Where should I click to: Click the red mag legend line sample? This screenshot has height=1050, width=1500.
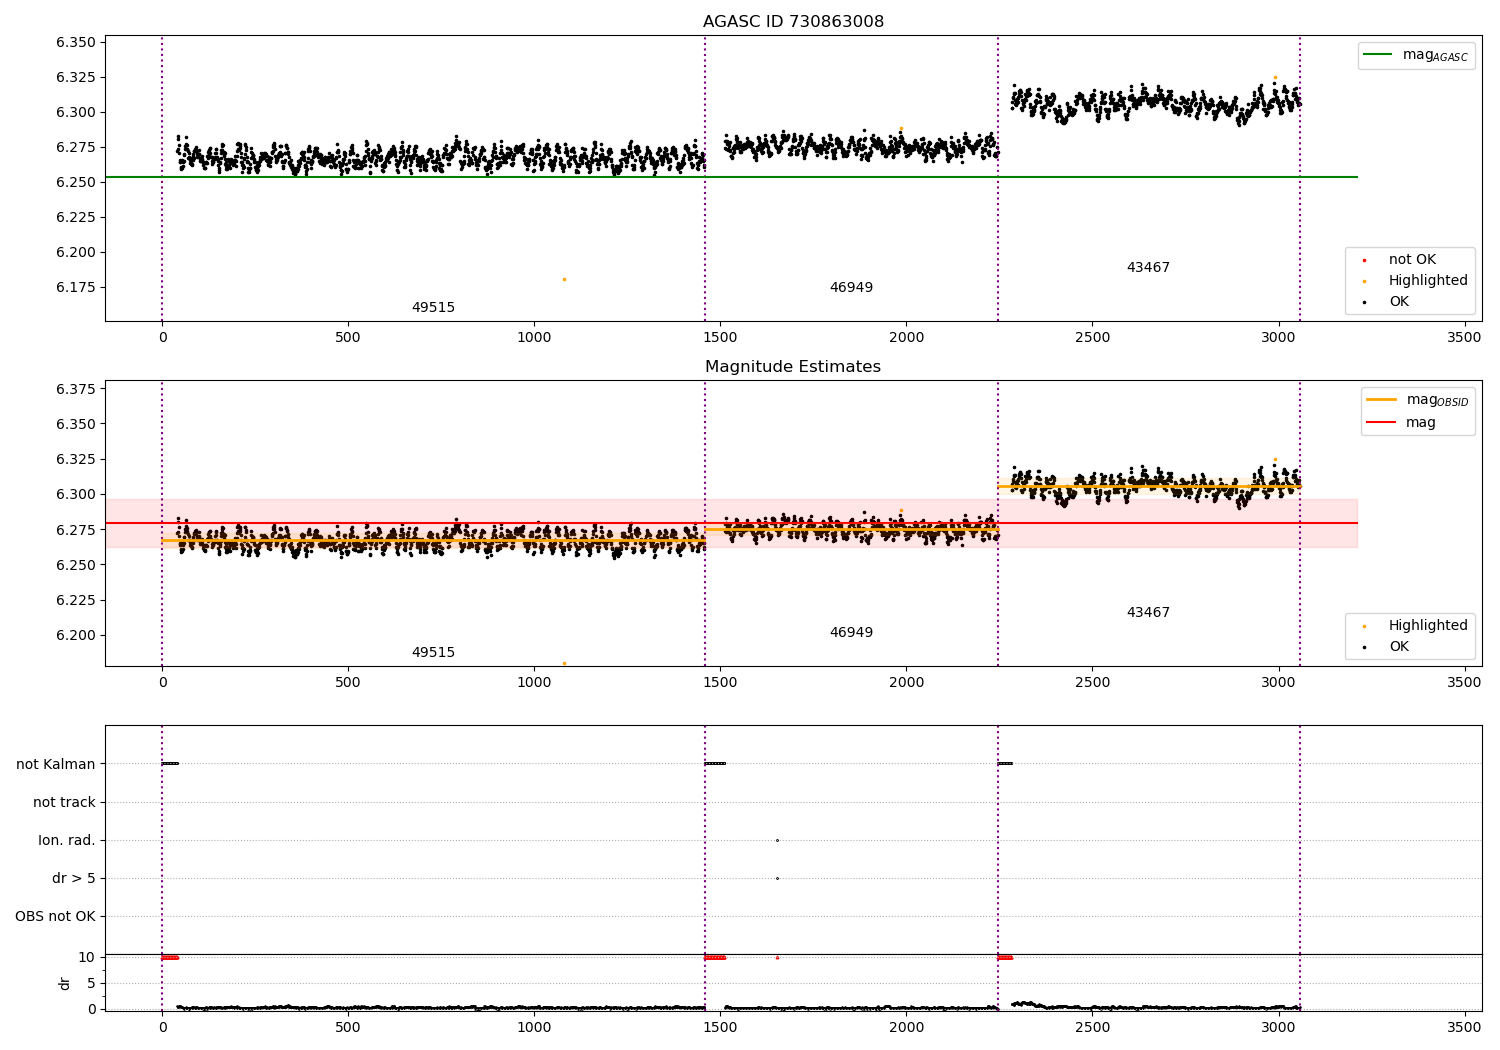[x=1381, y=423]
